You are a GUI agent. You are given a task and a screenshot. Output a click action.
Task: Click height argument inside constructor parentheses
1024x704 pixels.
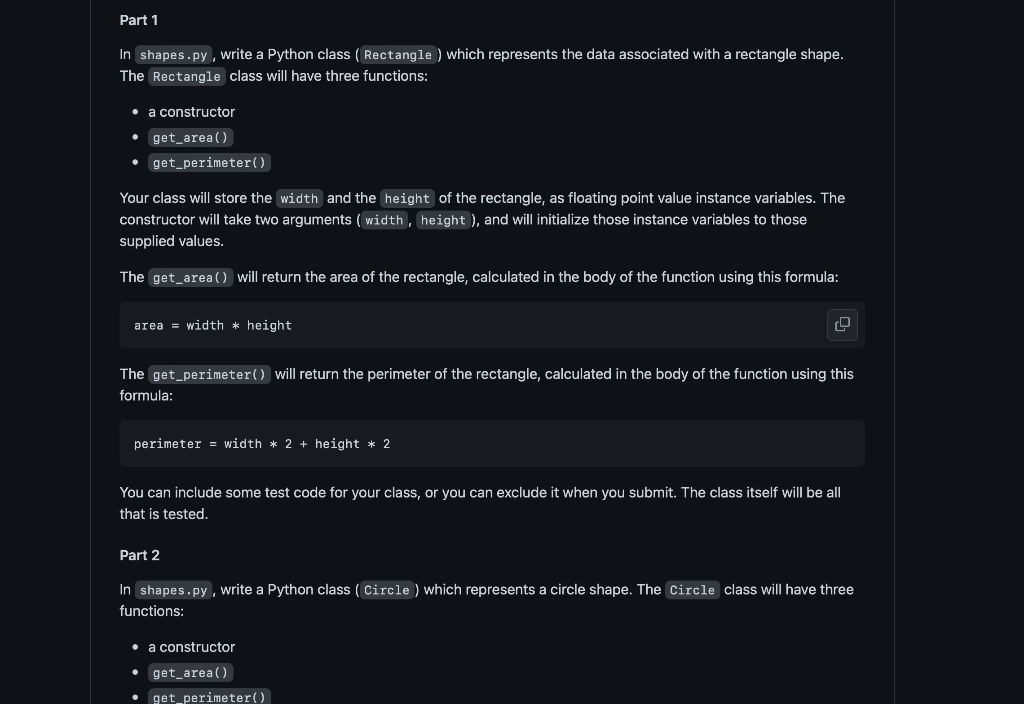pos(443,220)
